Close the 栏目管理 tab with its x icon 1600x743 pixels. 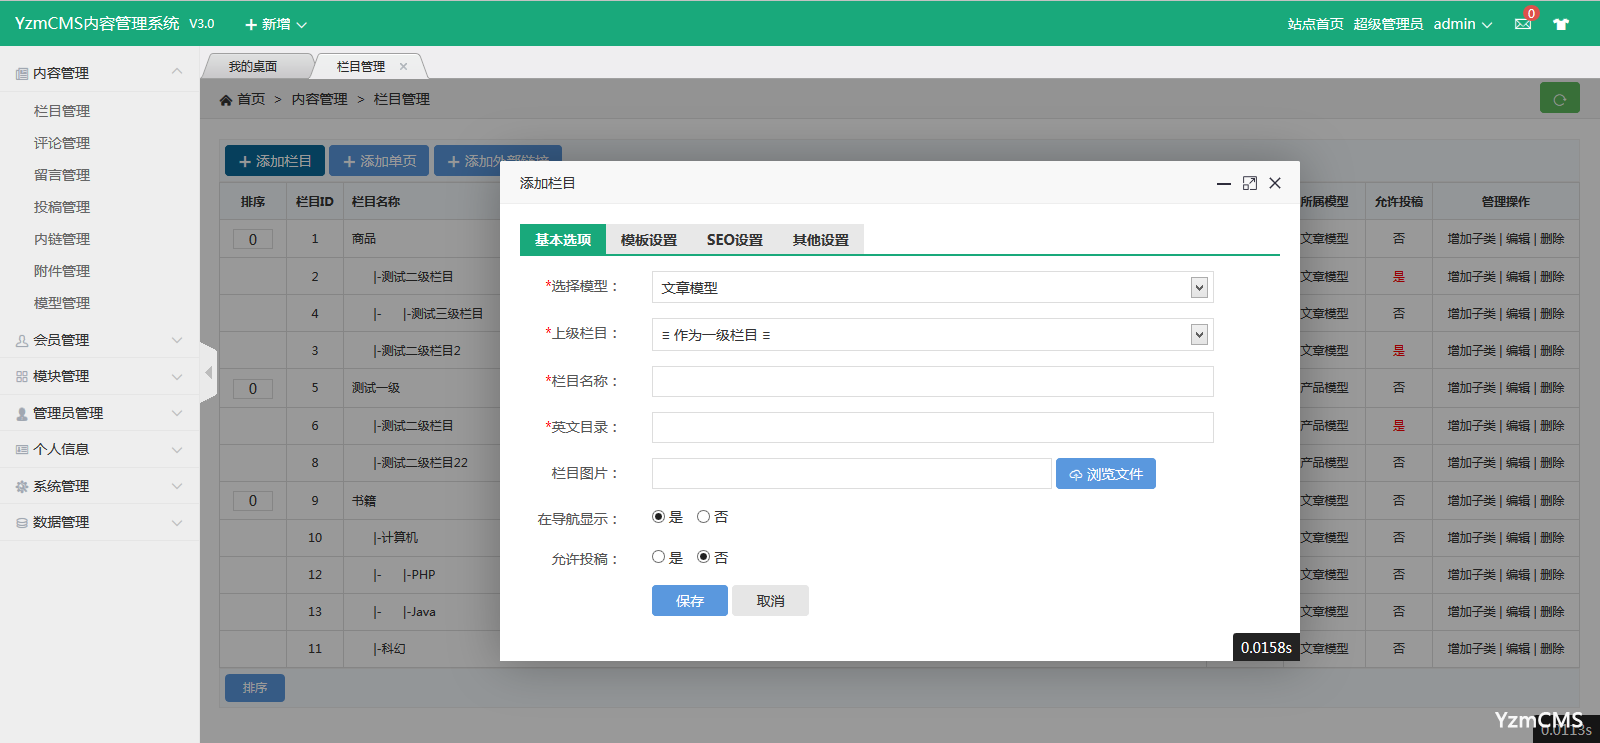point(403,67)
